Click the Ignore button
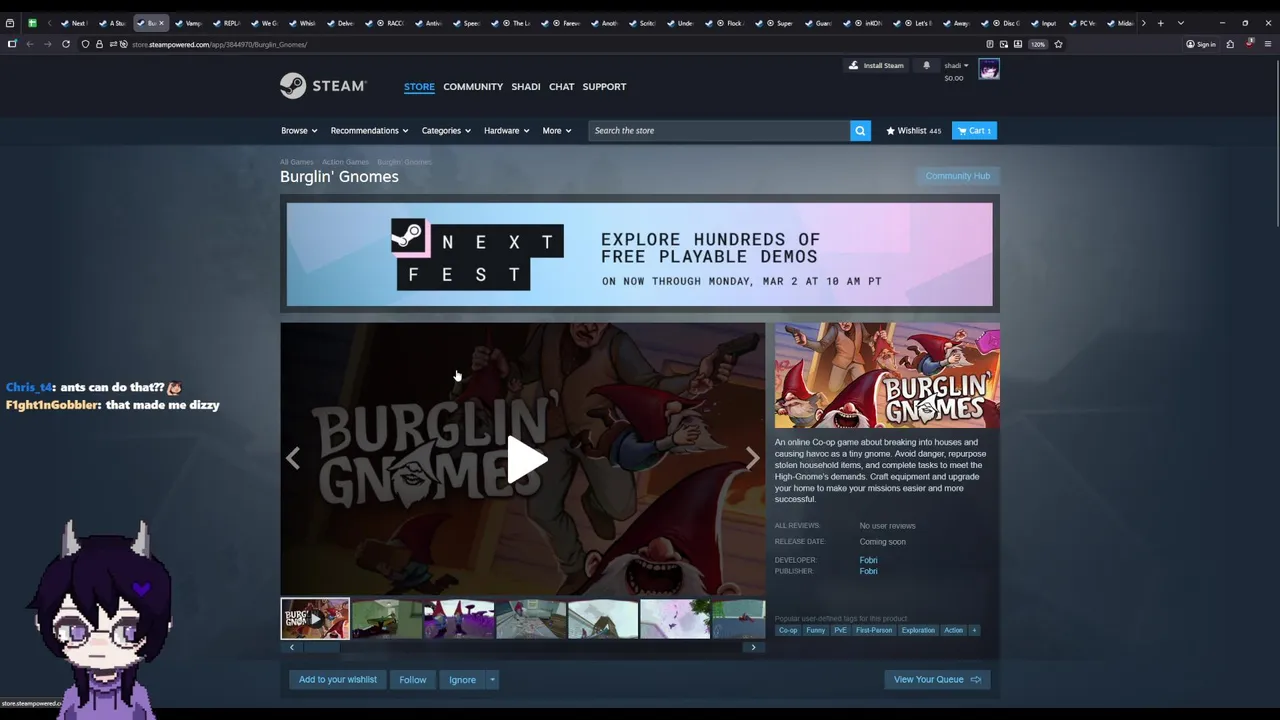 462,680
